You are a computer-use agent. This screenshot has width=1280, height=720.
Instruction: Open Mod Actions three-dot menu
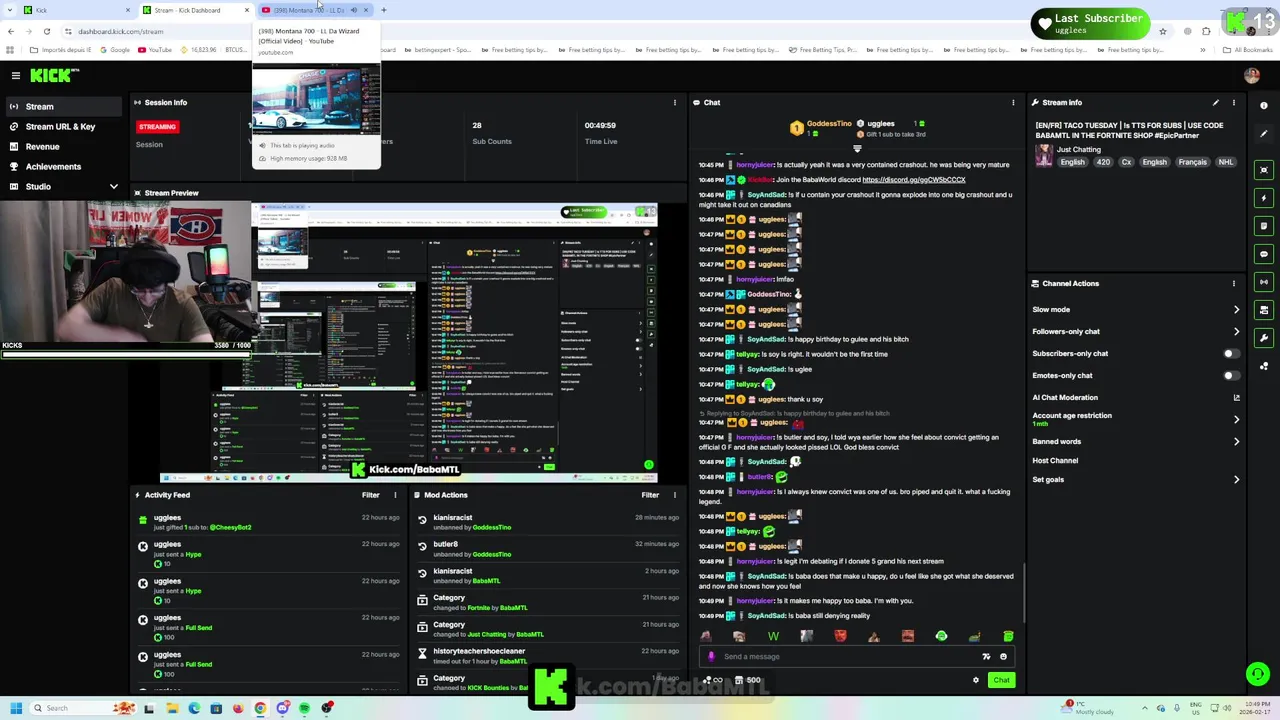(675, 495)
